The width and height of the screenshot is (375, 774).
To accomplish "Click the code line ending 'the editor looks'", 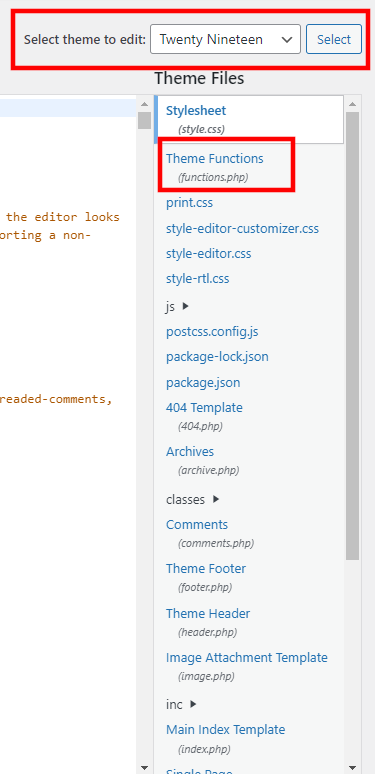I will 63,217.
